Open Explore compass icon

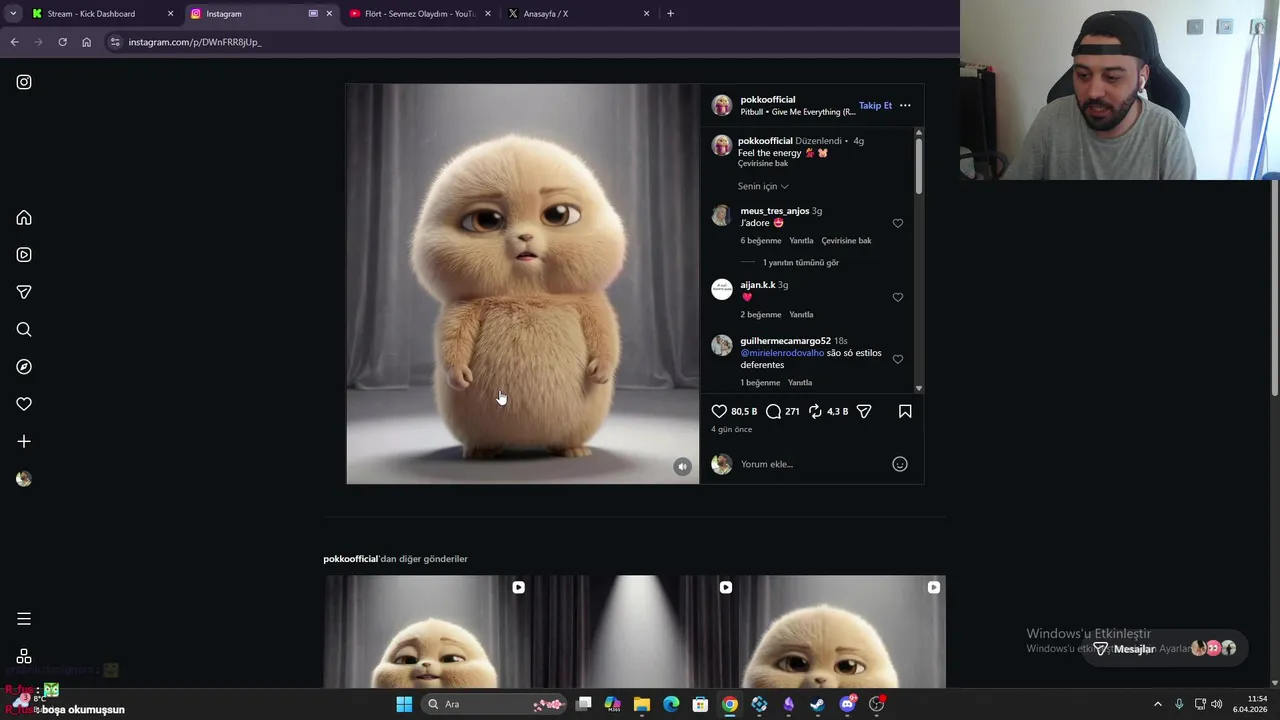[24, 367]
